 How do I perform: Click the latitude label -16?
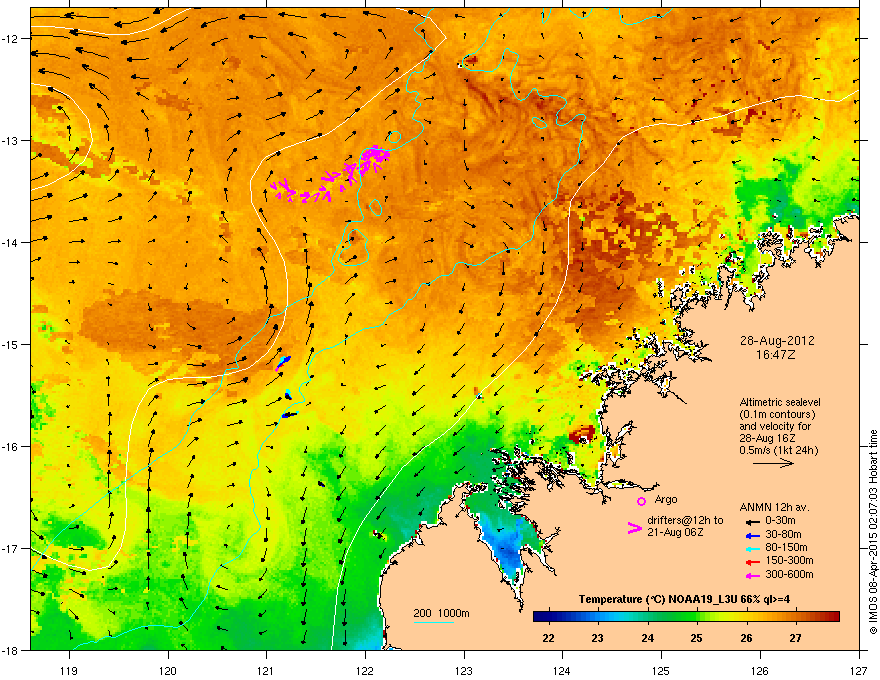pyautogui.click(x=10, y=447)
